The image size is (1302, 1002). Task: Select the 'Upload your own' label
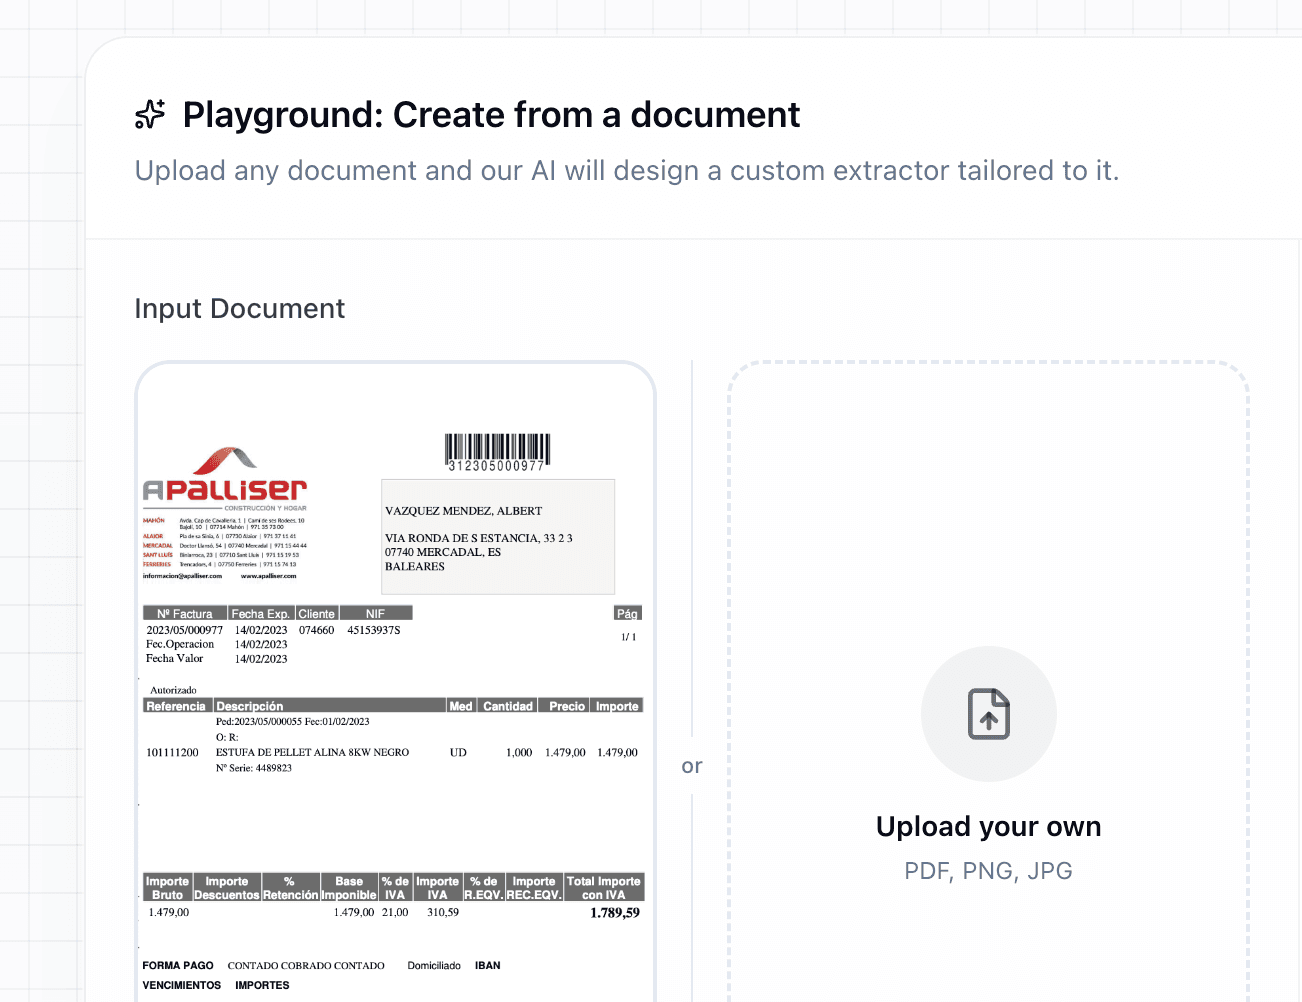988,827
